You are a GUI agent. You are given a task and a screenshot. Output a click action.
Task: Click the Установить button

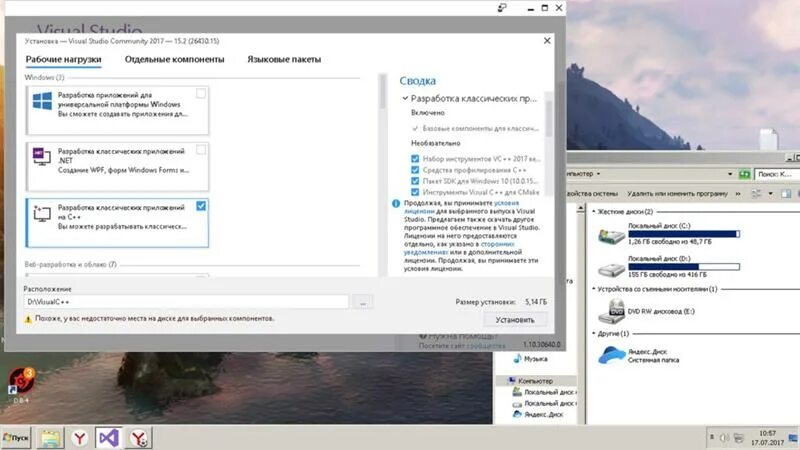click(x=515, y=320)
